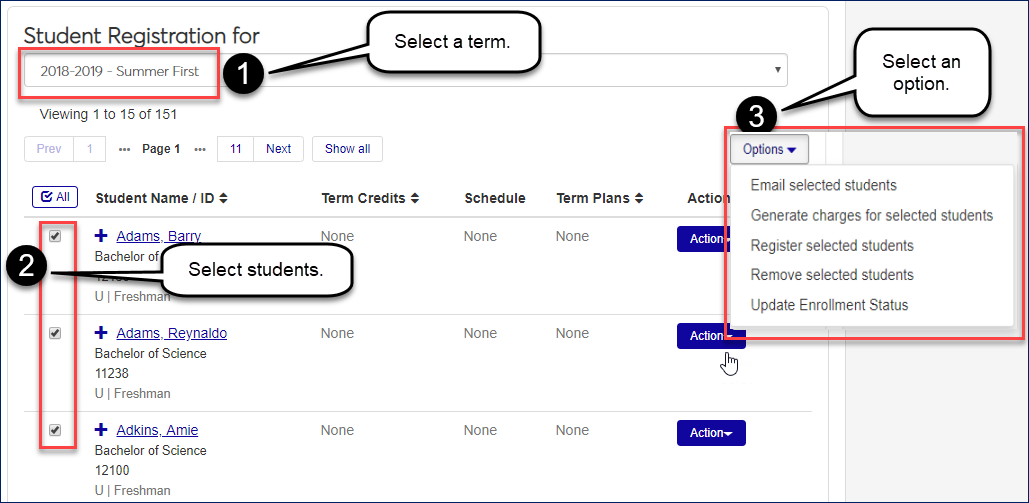This screenshot has width=1029, height=503.
Task: Click Register selected students menu item
Action: pos(832,245)
